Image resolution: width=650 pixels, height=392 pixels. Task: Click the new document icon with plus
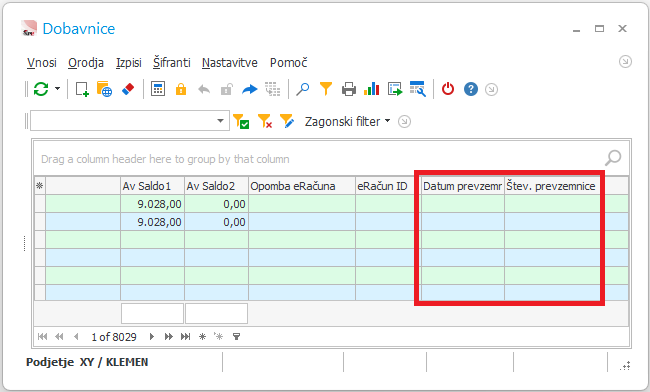82,89
